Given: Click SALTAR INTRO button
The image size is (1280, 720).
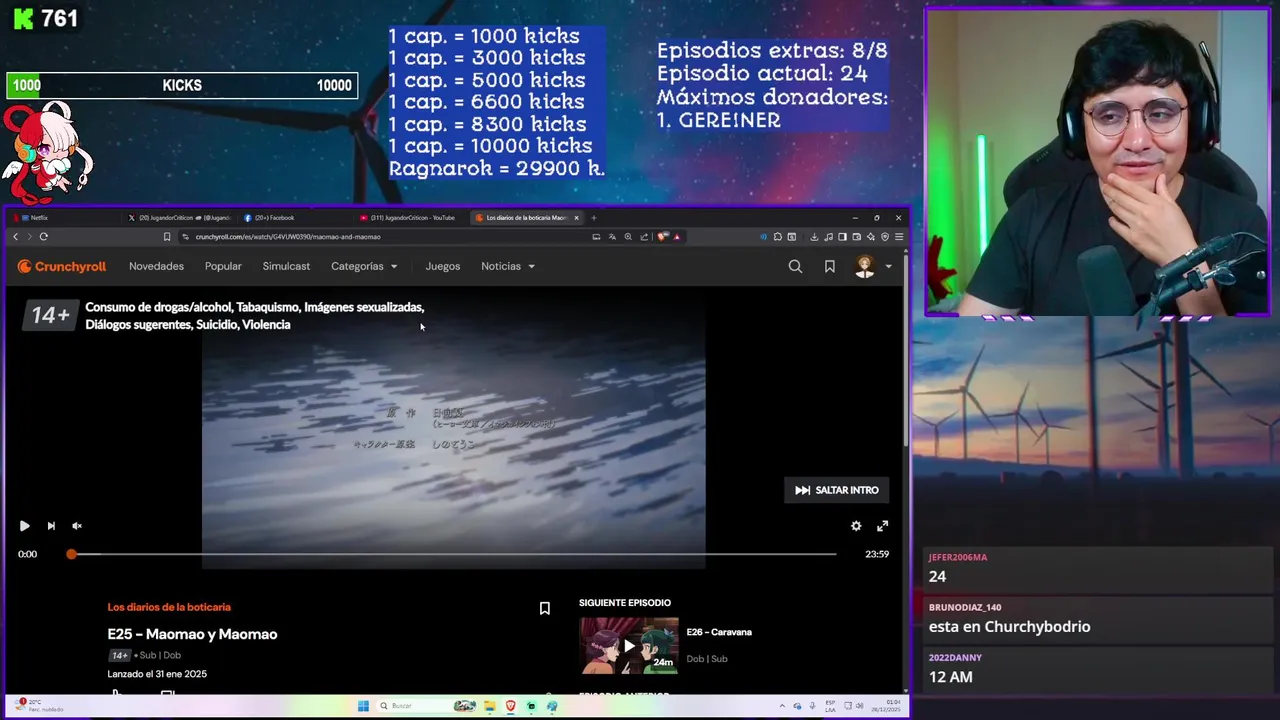Looking at the screenshot, I should tap(837, 490).
